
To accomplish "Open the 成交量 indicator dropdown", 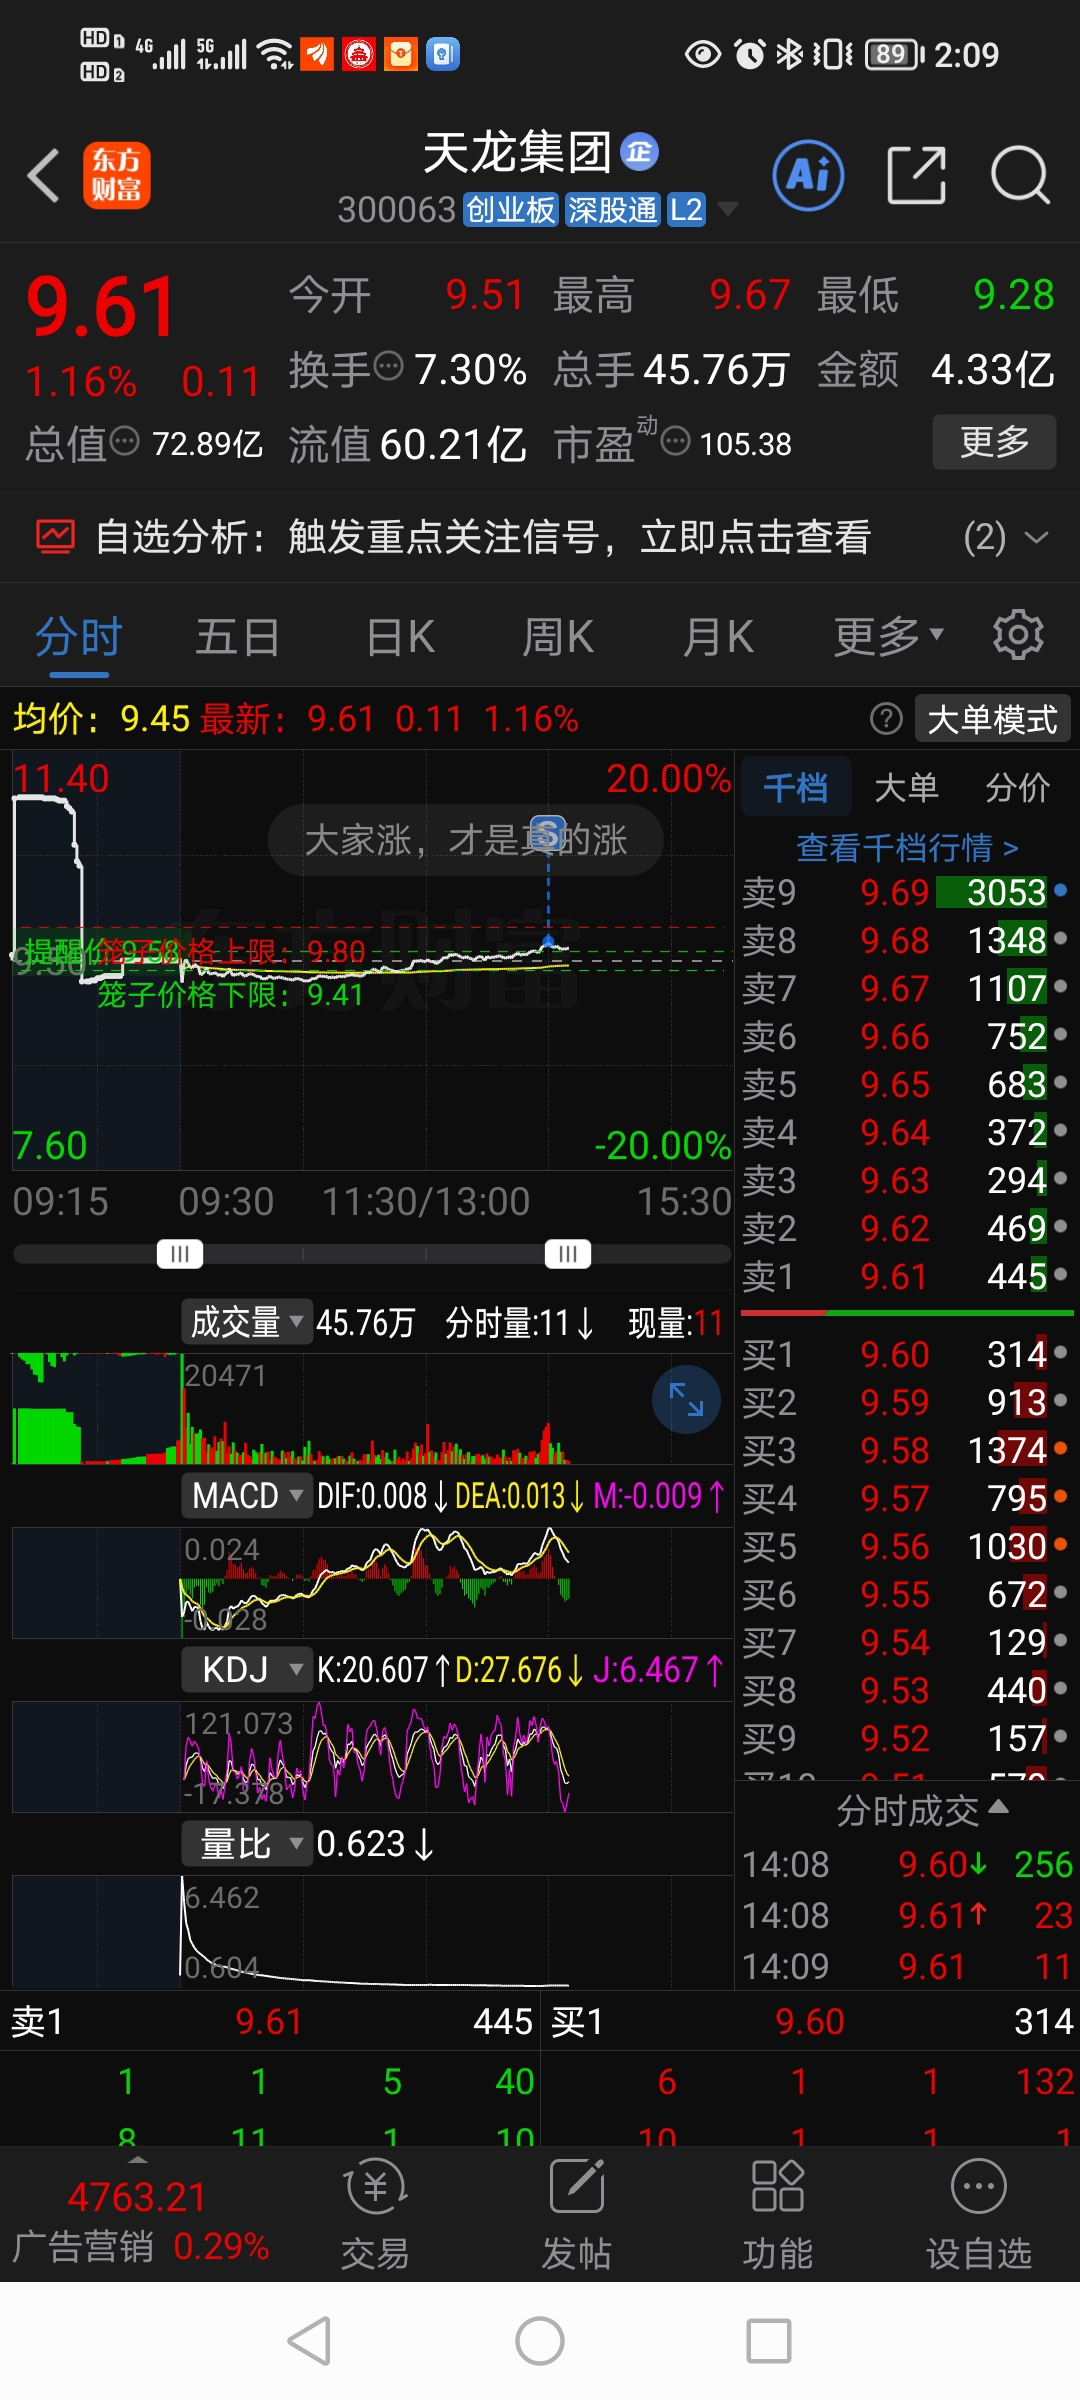I will click(x=247, y=1322).
